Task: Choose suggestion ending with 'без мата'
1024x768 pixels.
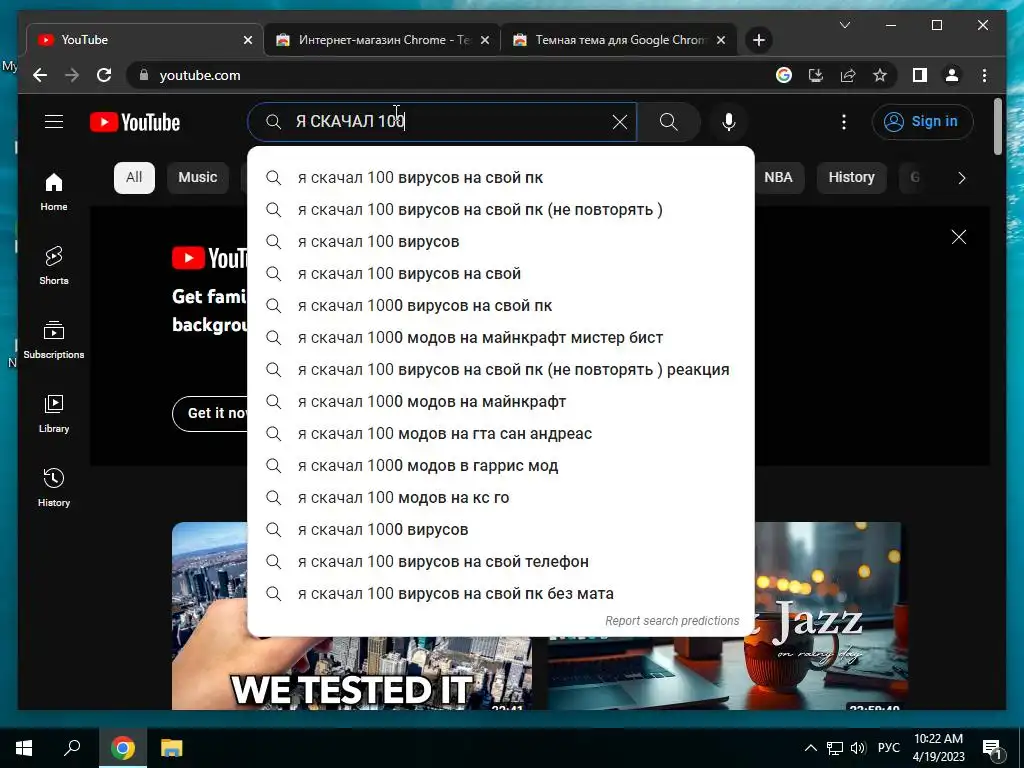Action: tap(501, 594)
